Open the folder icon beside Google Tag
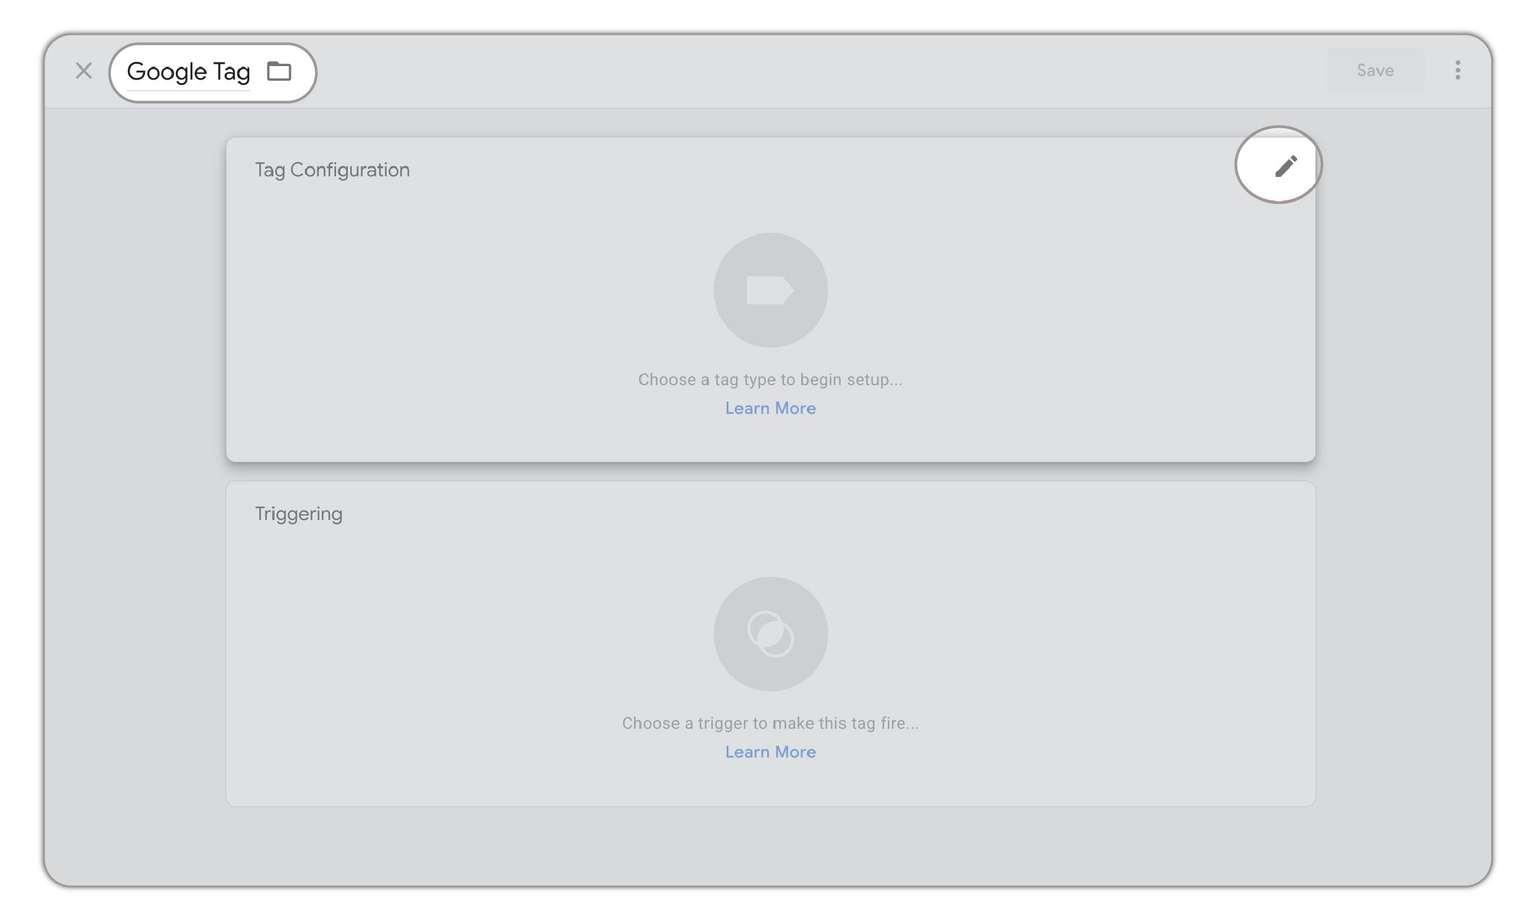The height and width of the screenshot is (921, 1536). click(279, 71)
